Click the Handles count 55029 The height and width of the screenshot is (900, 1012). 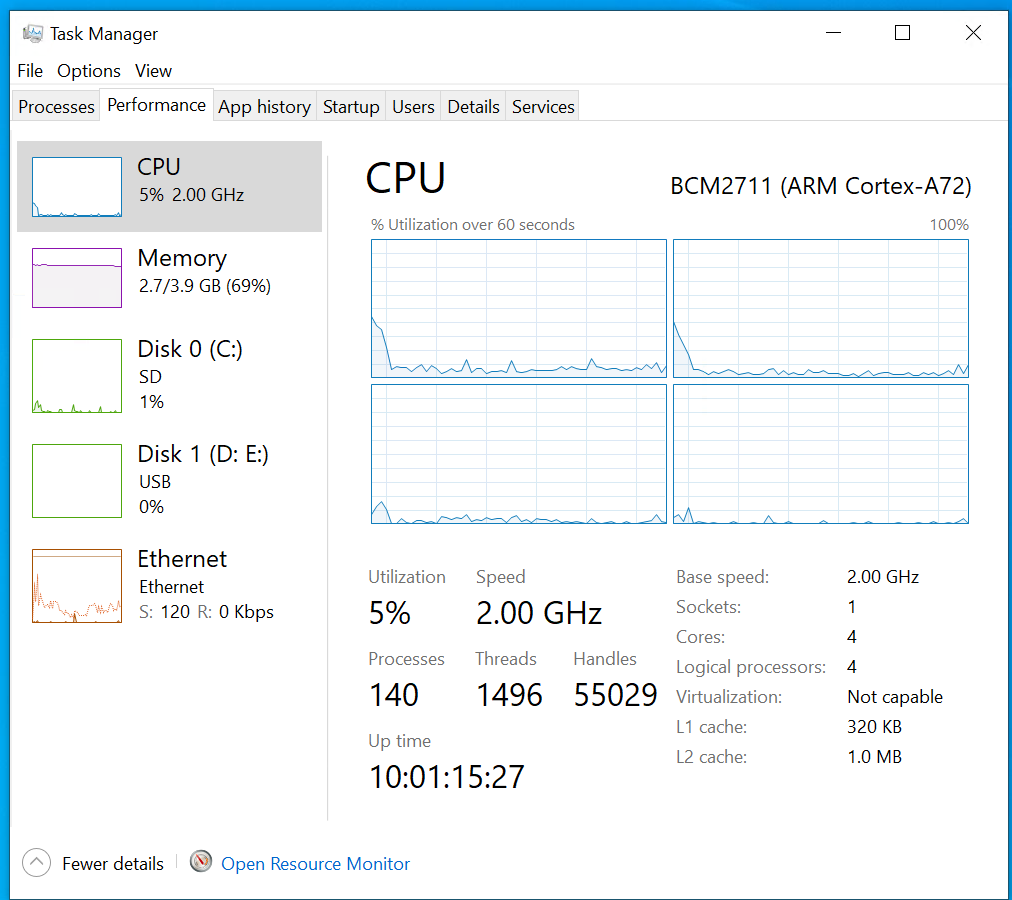[x=615, y=695]
